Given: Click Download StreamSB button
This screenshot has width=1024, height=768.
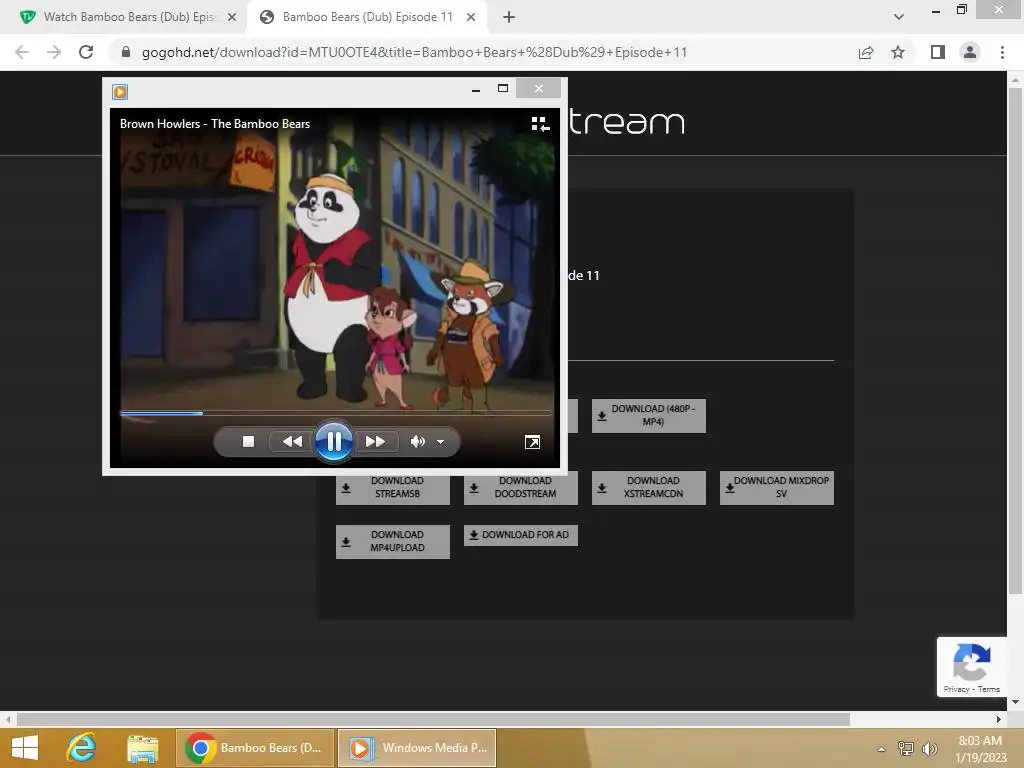Looking at the screenshot, I should click(392, 487).
